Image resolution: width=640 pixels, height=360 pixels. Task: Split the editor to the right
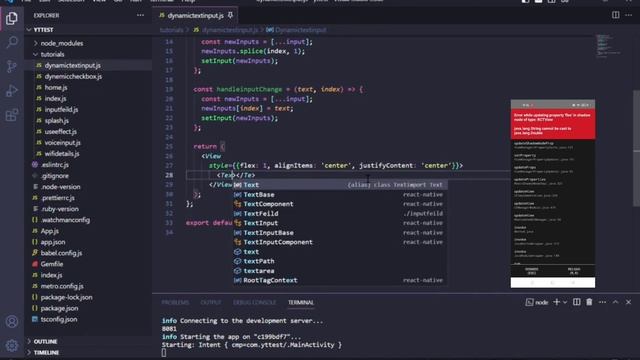[616, 15]
